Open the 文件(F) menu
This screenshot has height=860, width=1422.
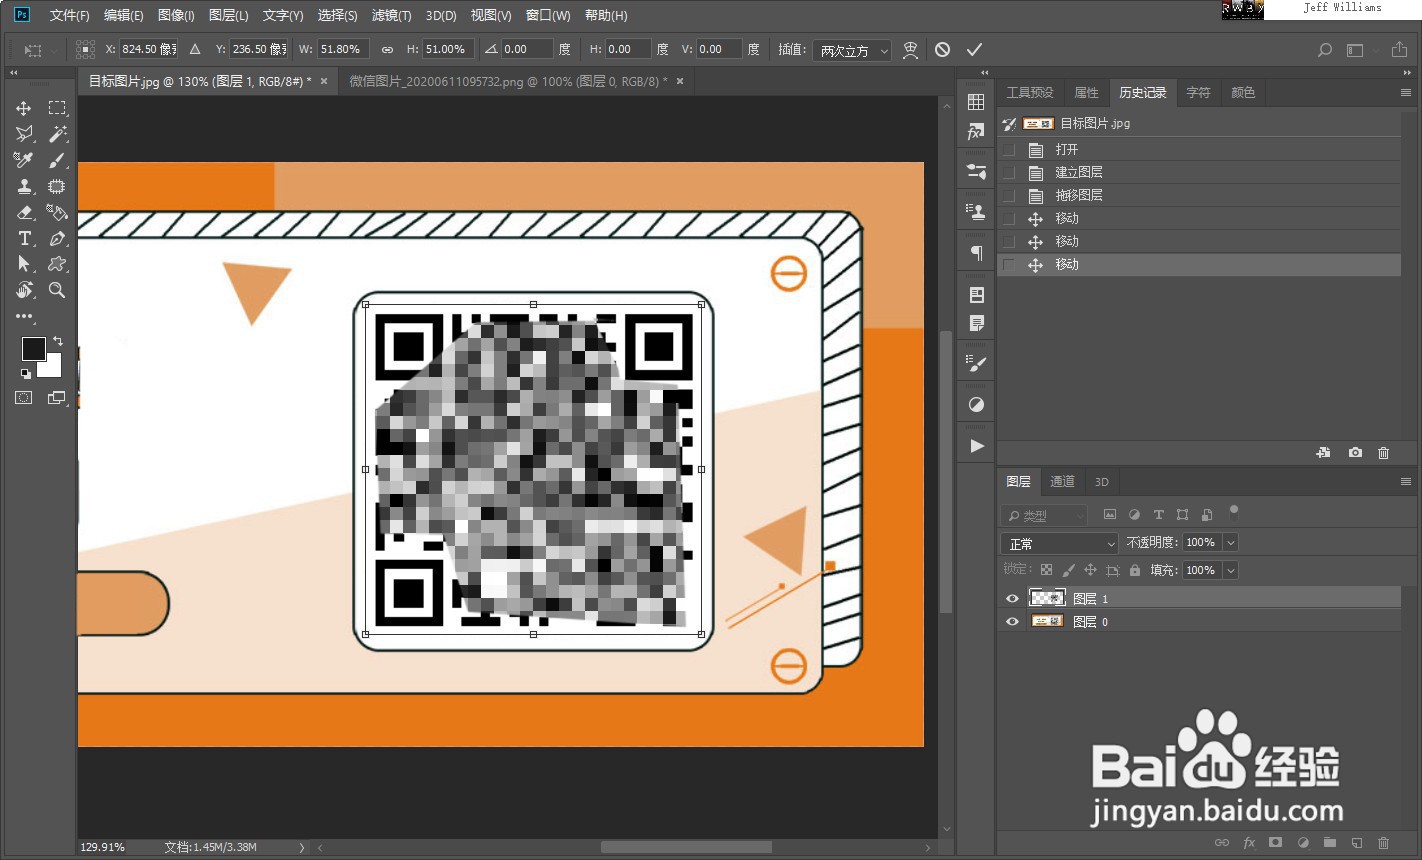point(69,15)
